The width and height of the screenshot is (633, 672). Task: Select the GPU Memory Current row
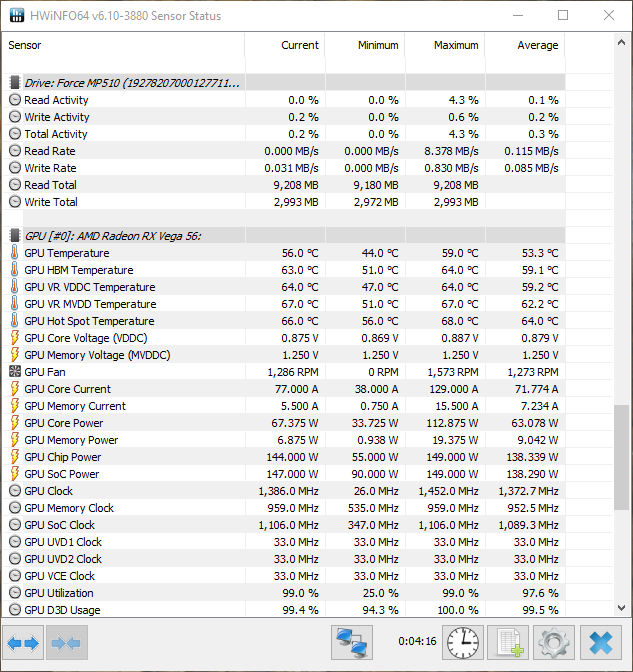pyautogui.click(x=284, y=406)
